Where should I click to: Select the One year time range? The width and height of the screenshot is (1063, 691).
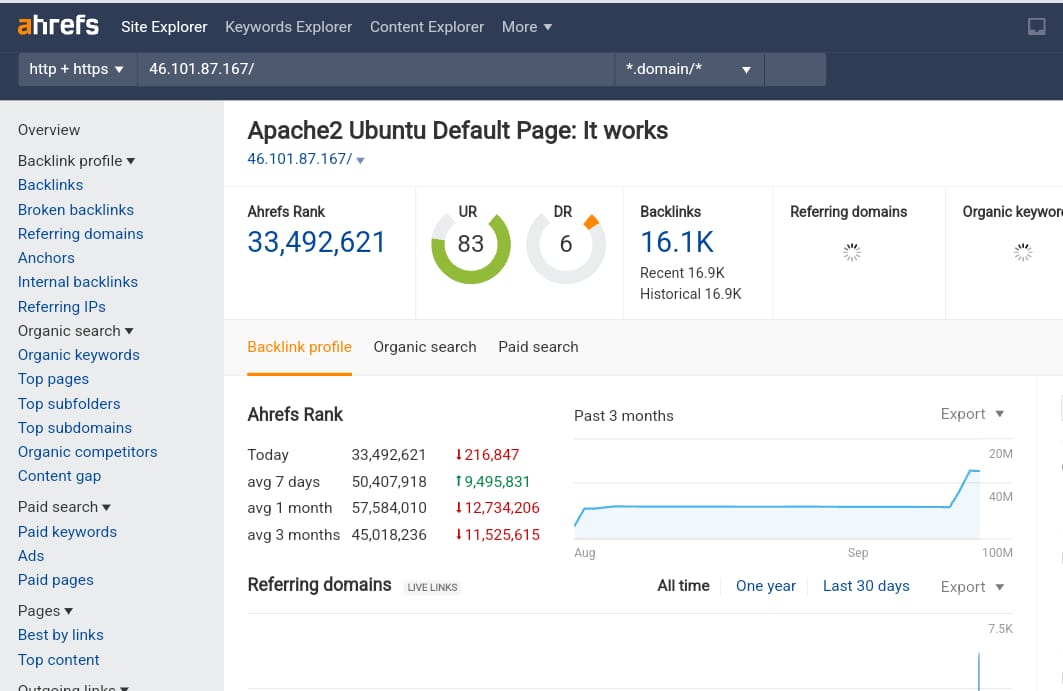pyautogui.click(x=766, y=586)
